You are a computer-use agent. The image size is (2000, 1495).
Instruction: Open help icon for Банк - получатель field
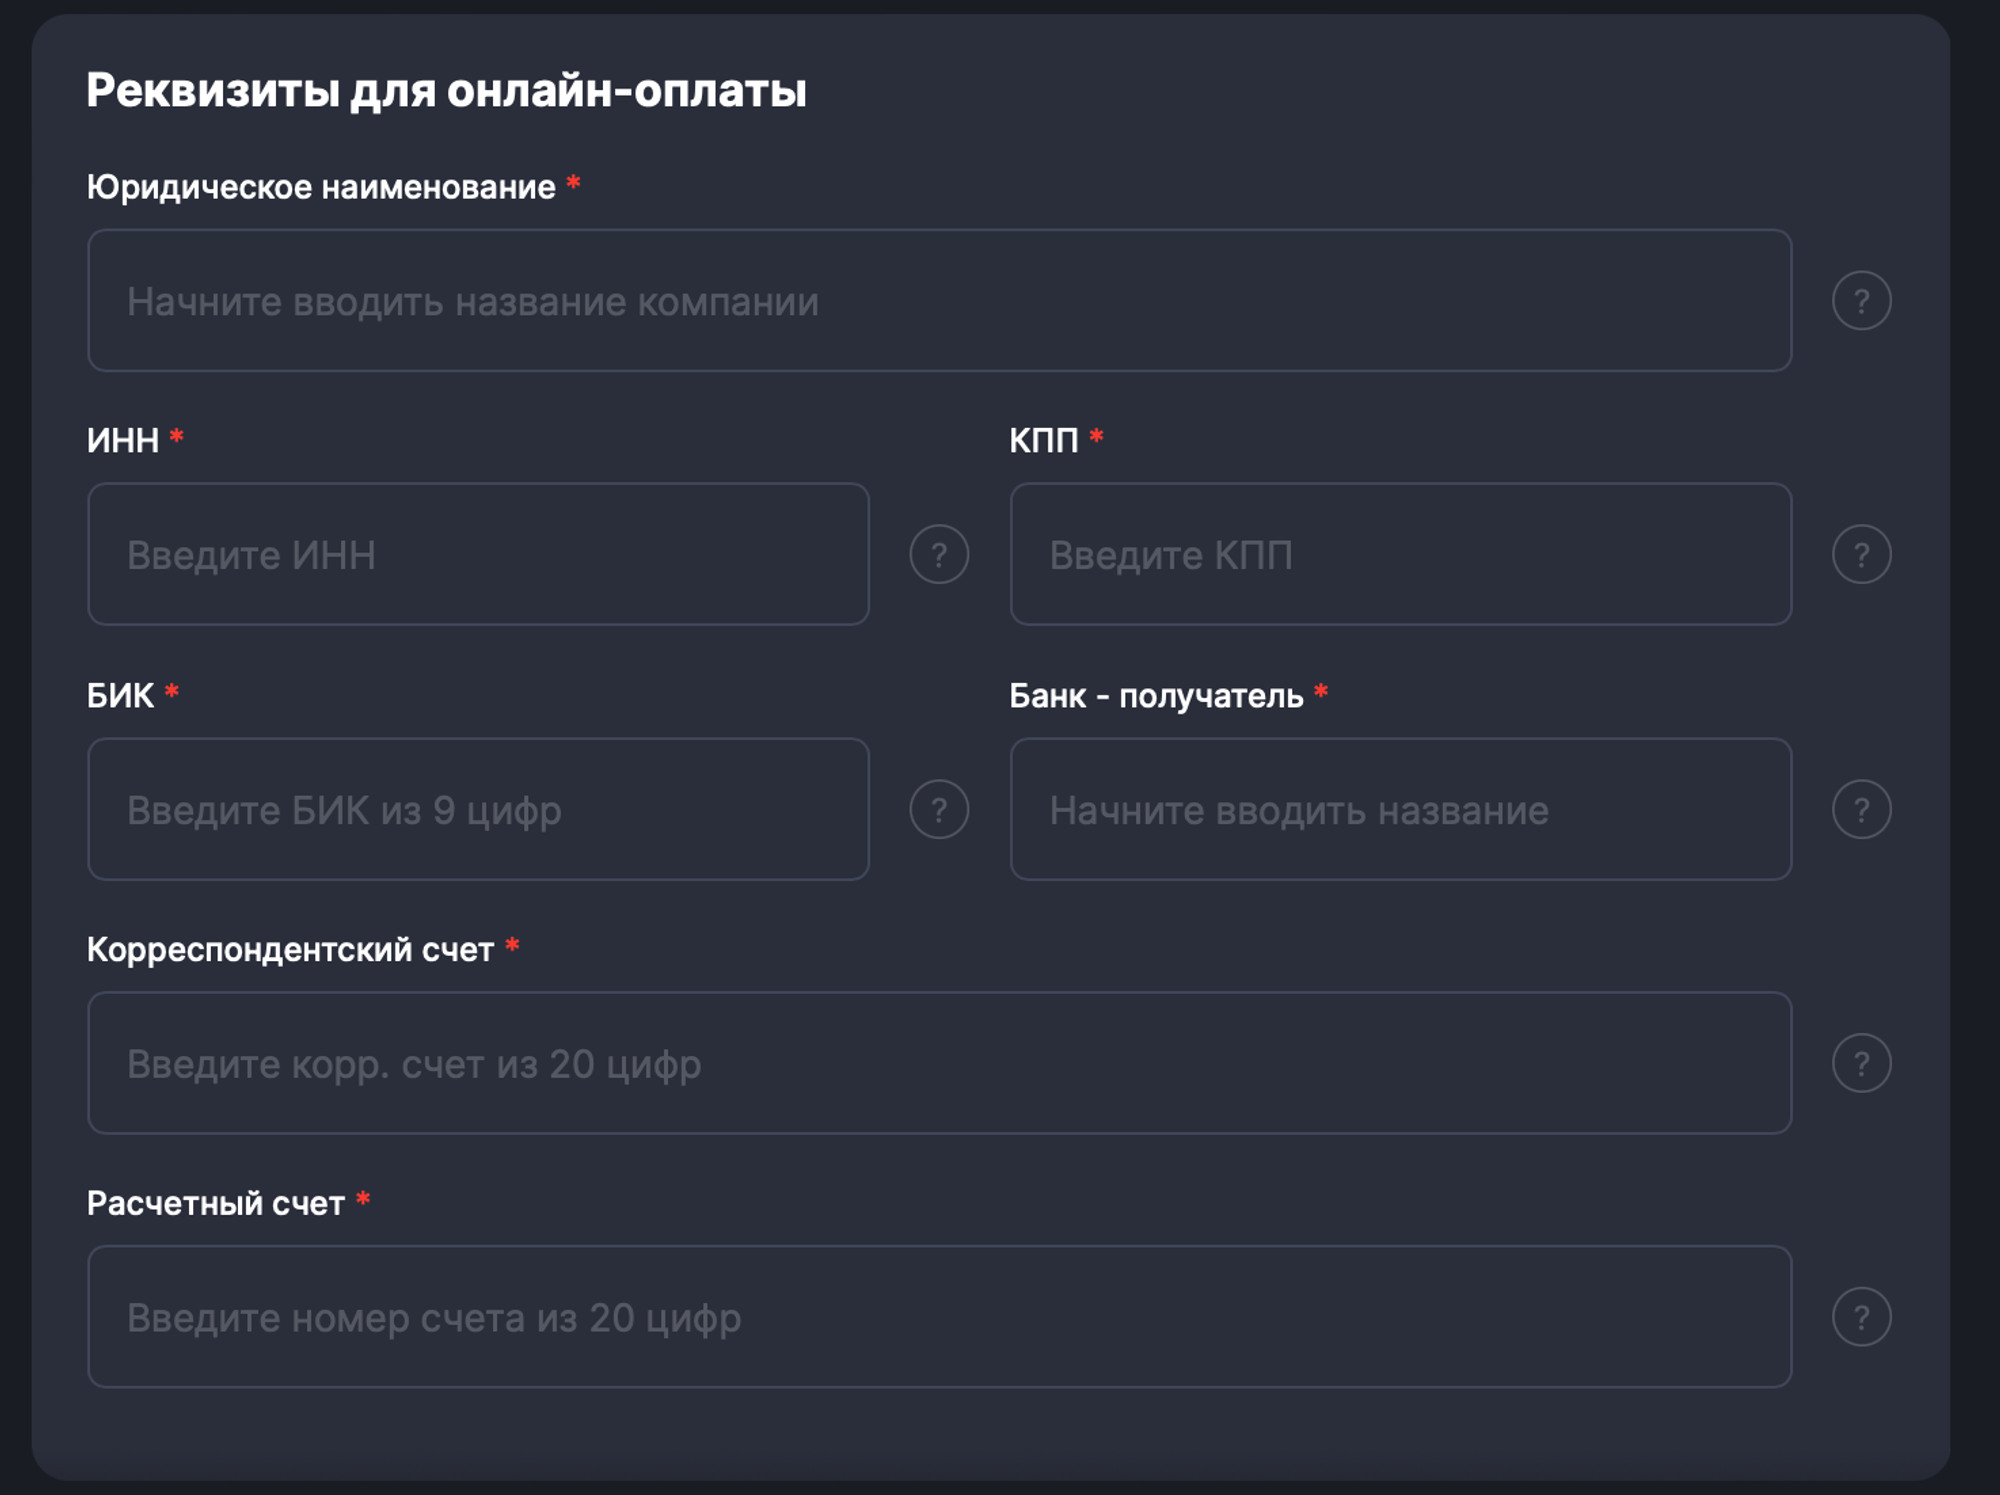1861,809
